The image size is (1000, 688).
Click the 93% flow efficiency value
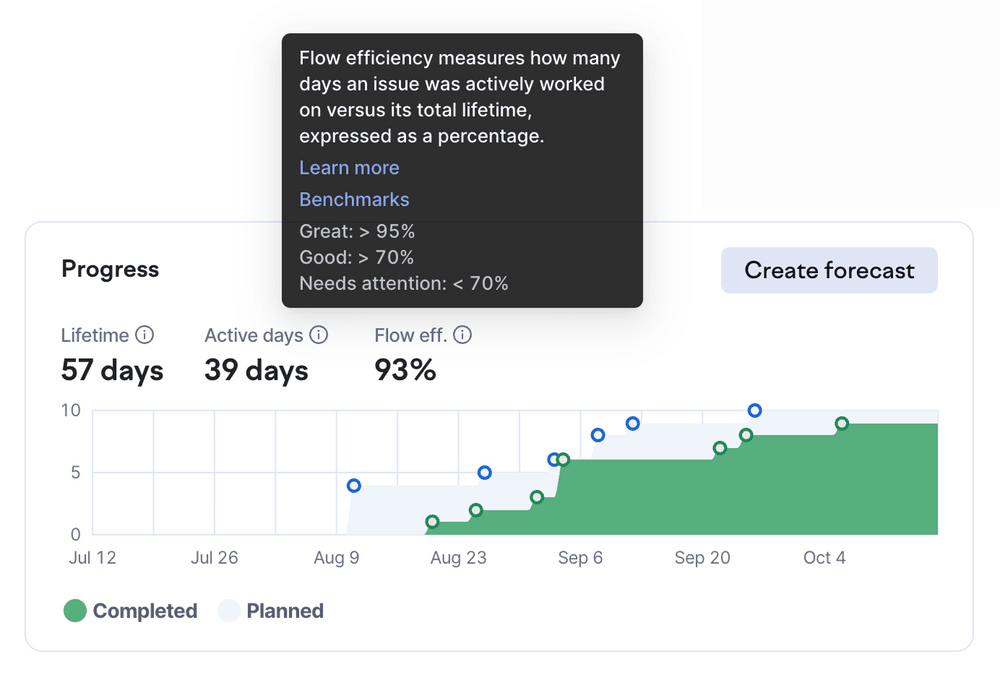405,371
